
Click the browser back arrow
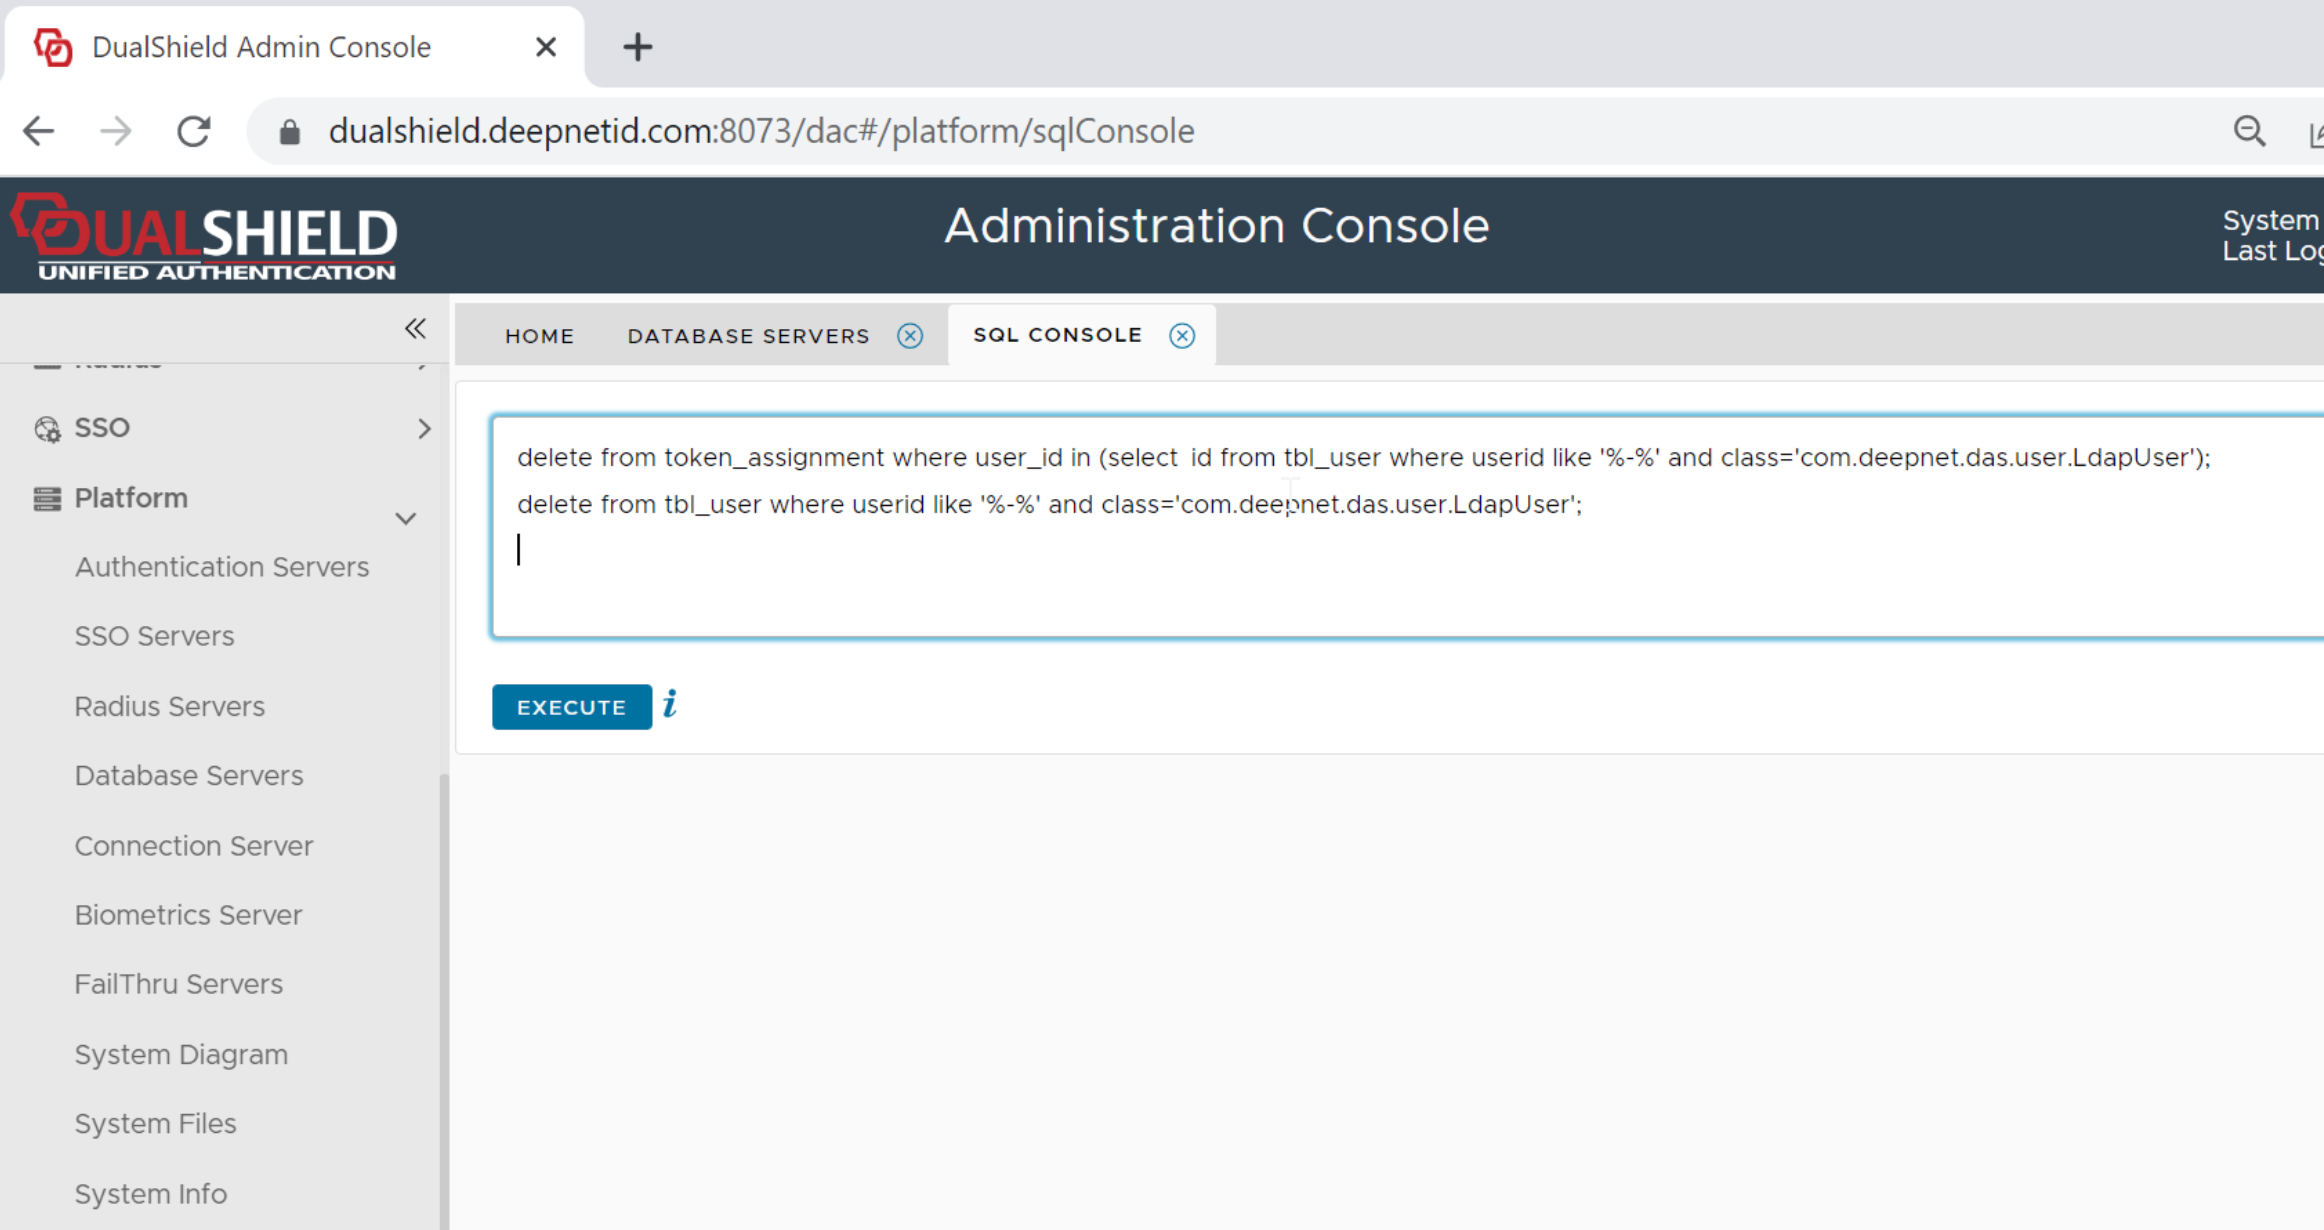39,131
